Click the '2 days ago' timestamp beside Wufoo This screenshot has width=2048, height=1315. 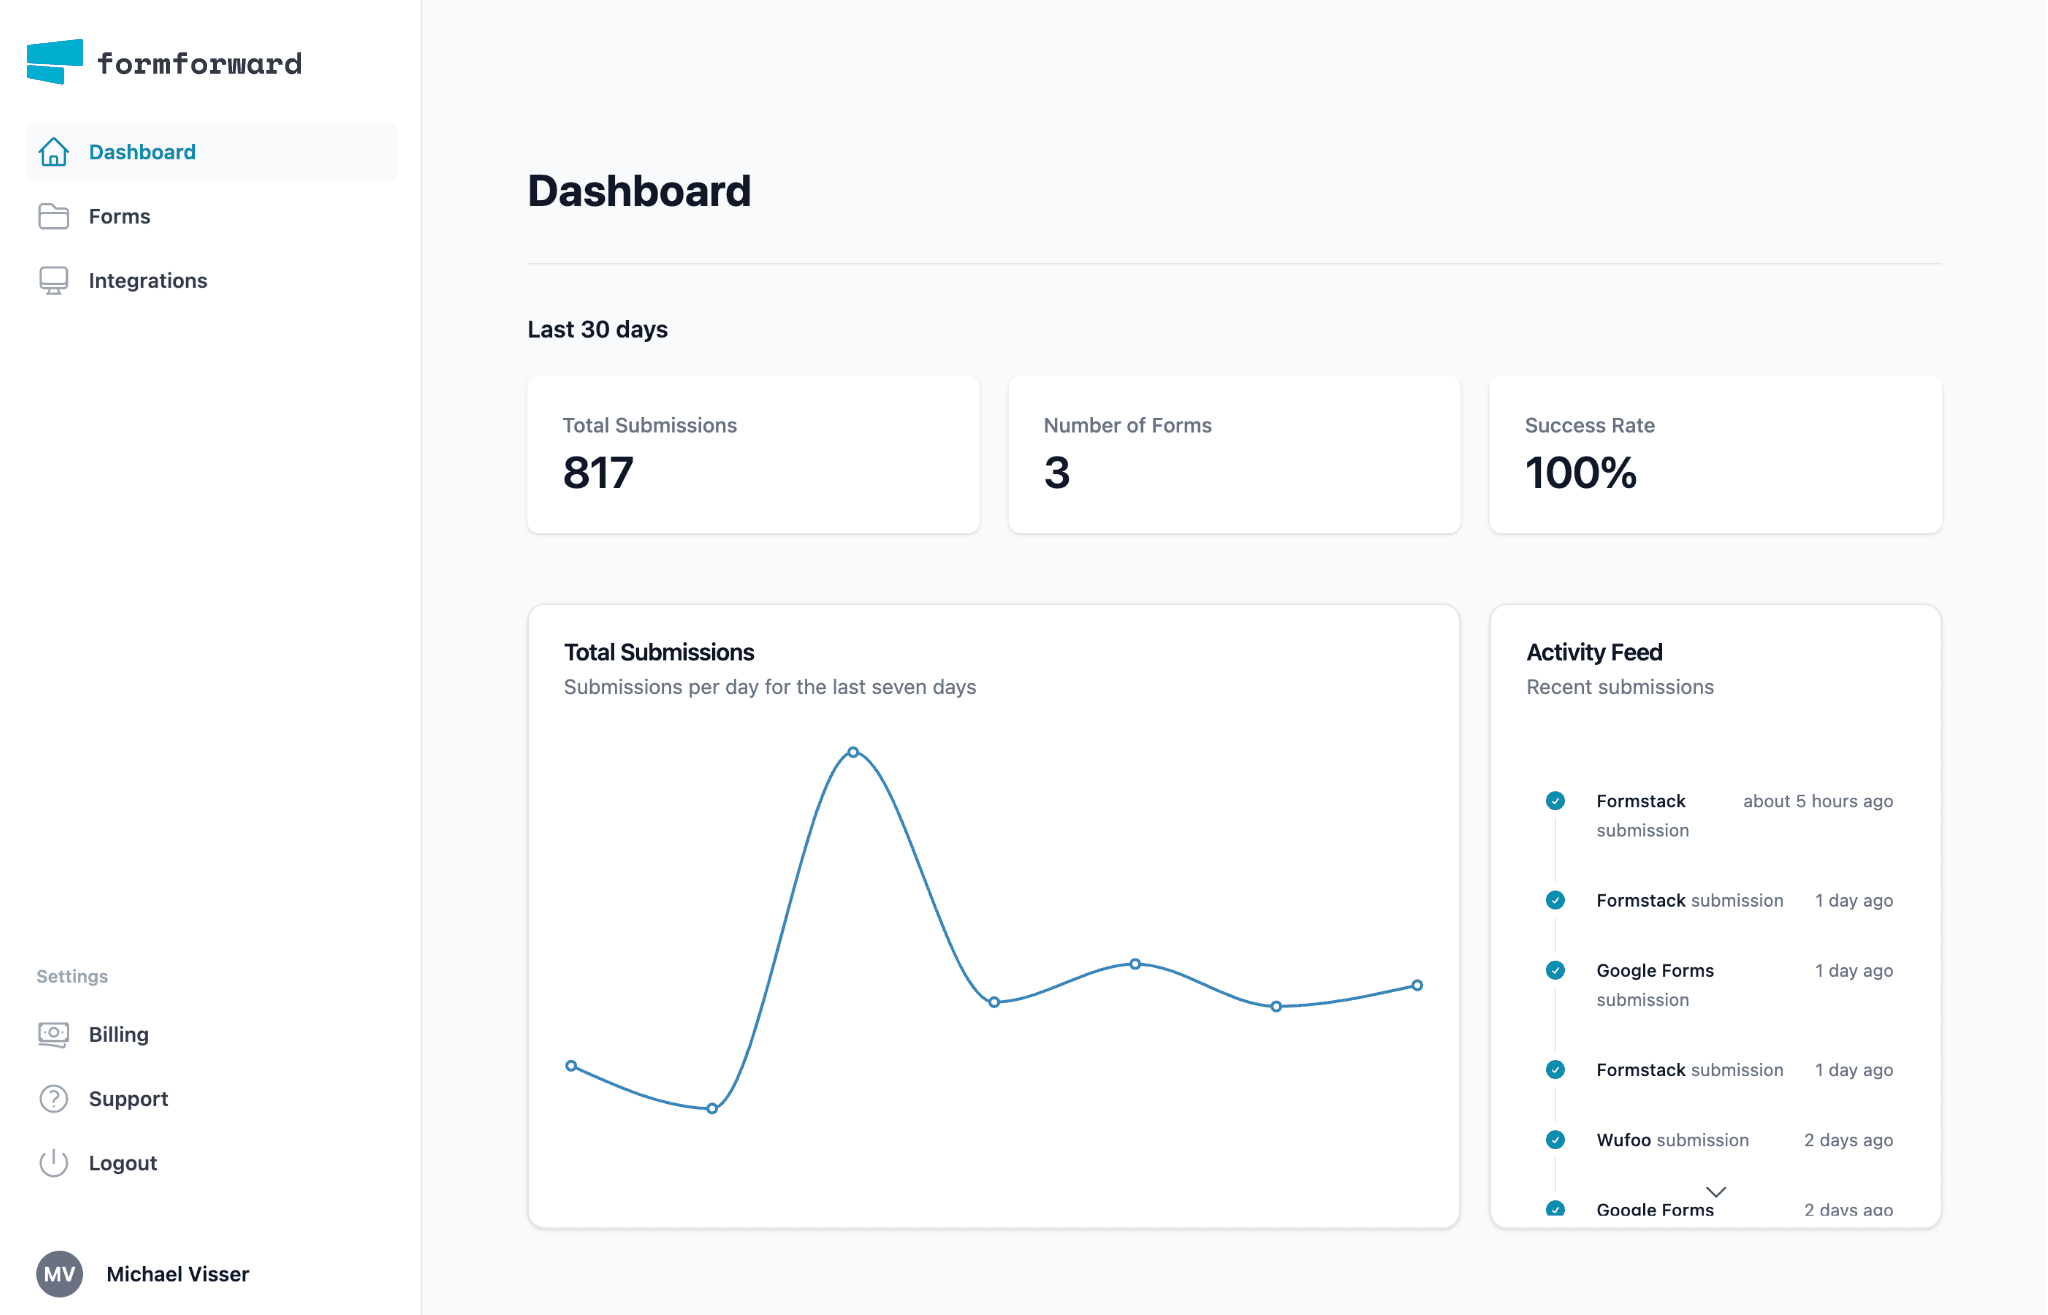[x=1849, y=1140]
